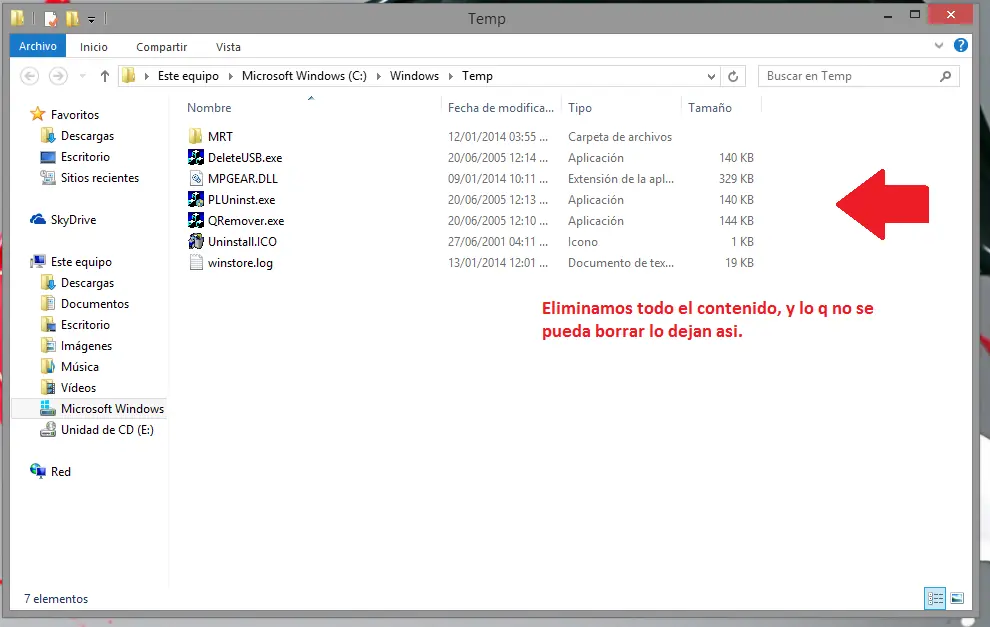Open the Help question mark icon

960,45
